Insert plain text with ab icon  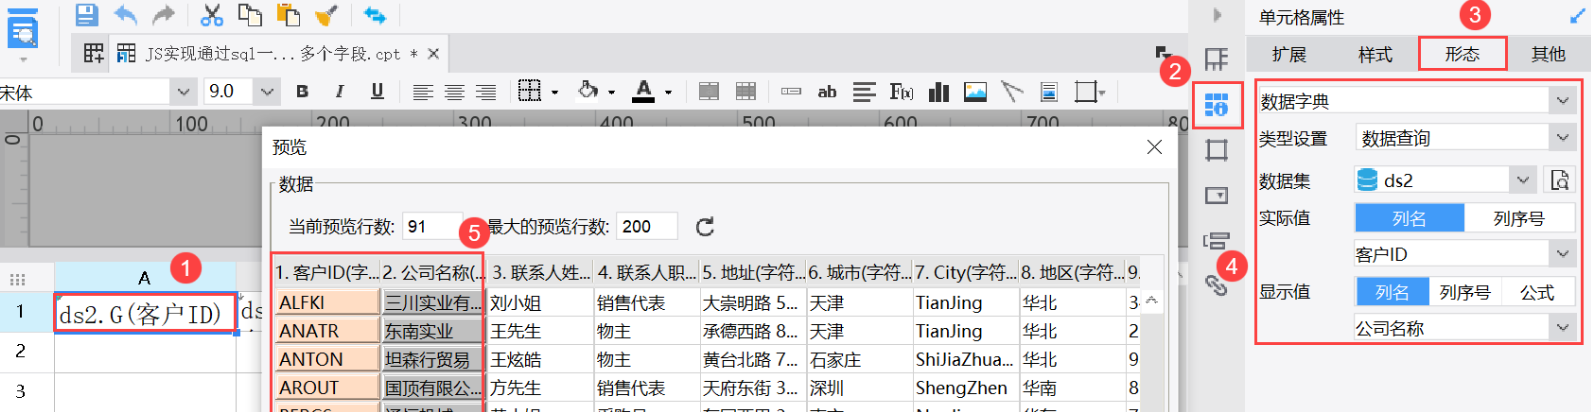pos(827,92)
